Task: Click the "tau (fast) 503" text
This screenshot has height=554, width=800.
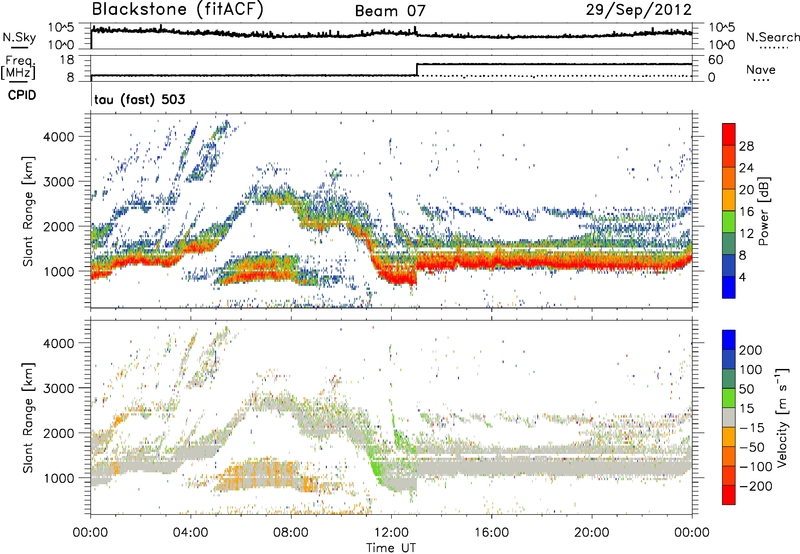Action: [140, 99]
